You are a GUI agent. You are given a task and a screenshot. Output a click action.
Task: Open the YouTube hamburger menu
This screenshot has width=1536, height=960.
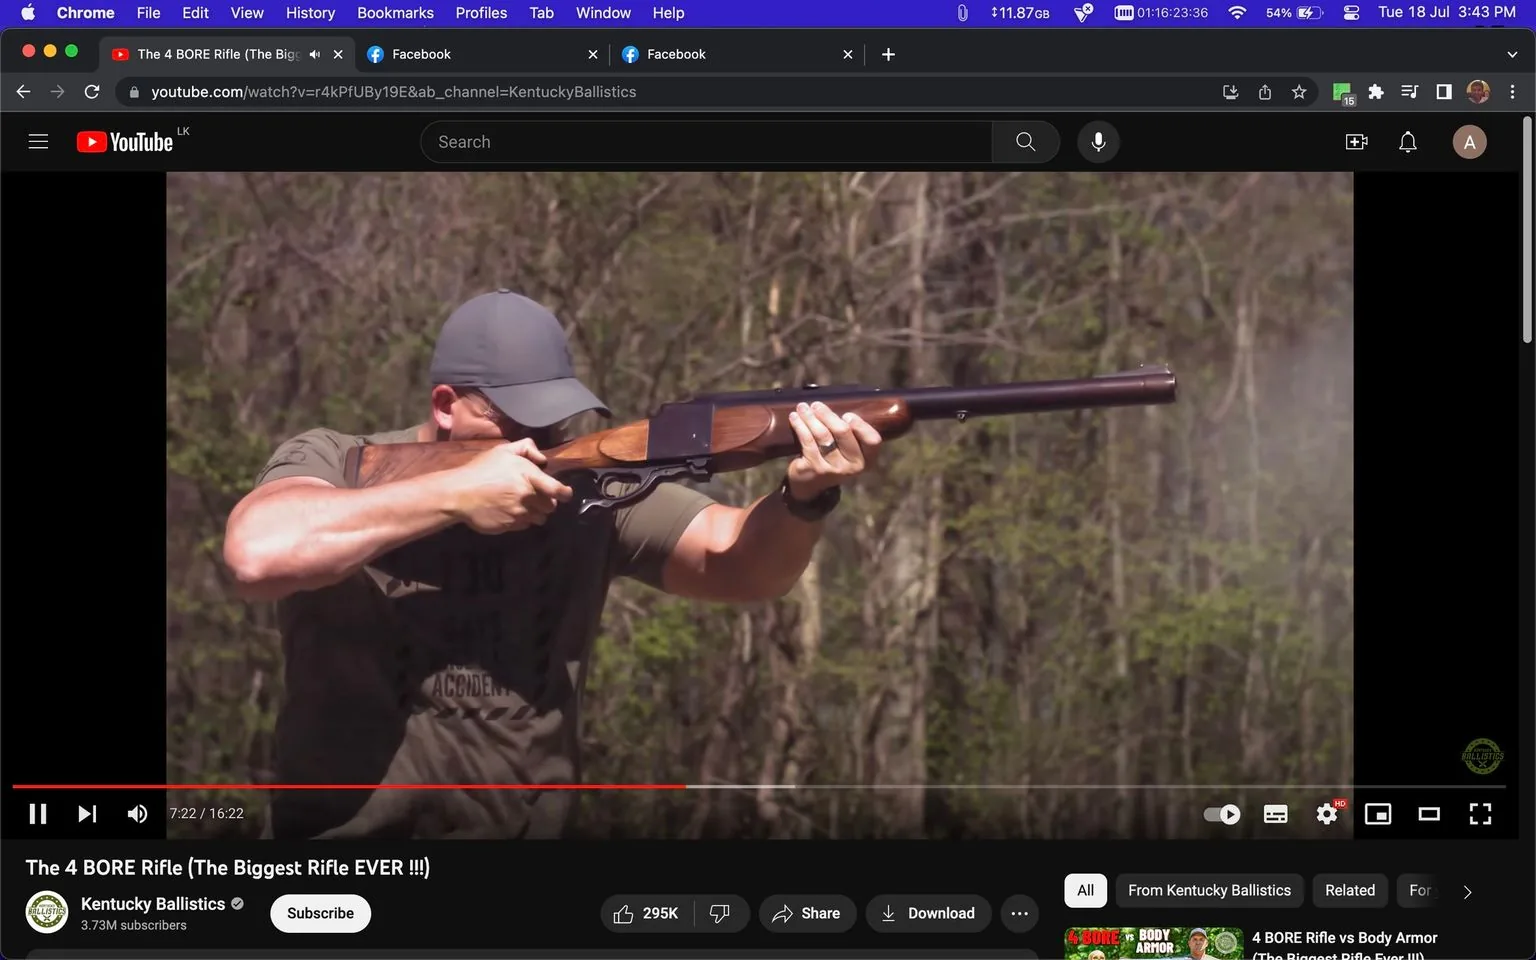(38, 141)
